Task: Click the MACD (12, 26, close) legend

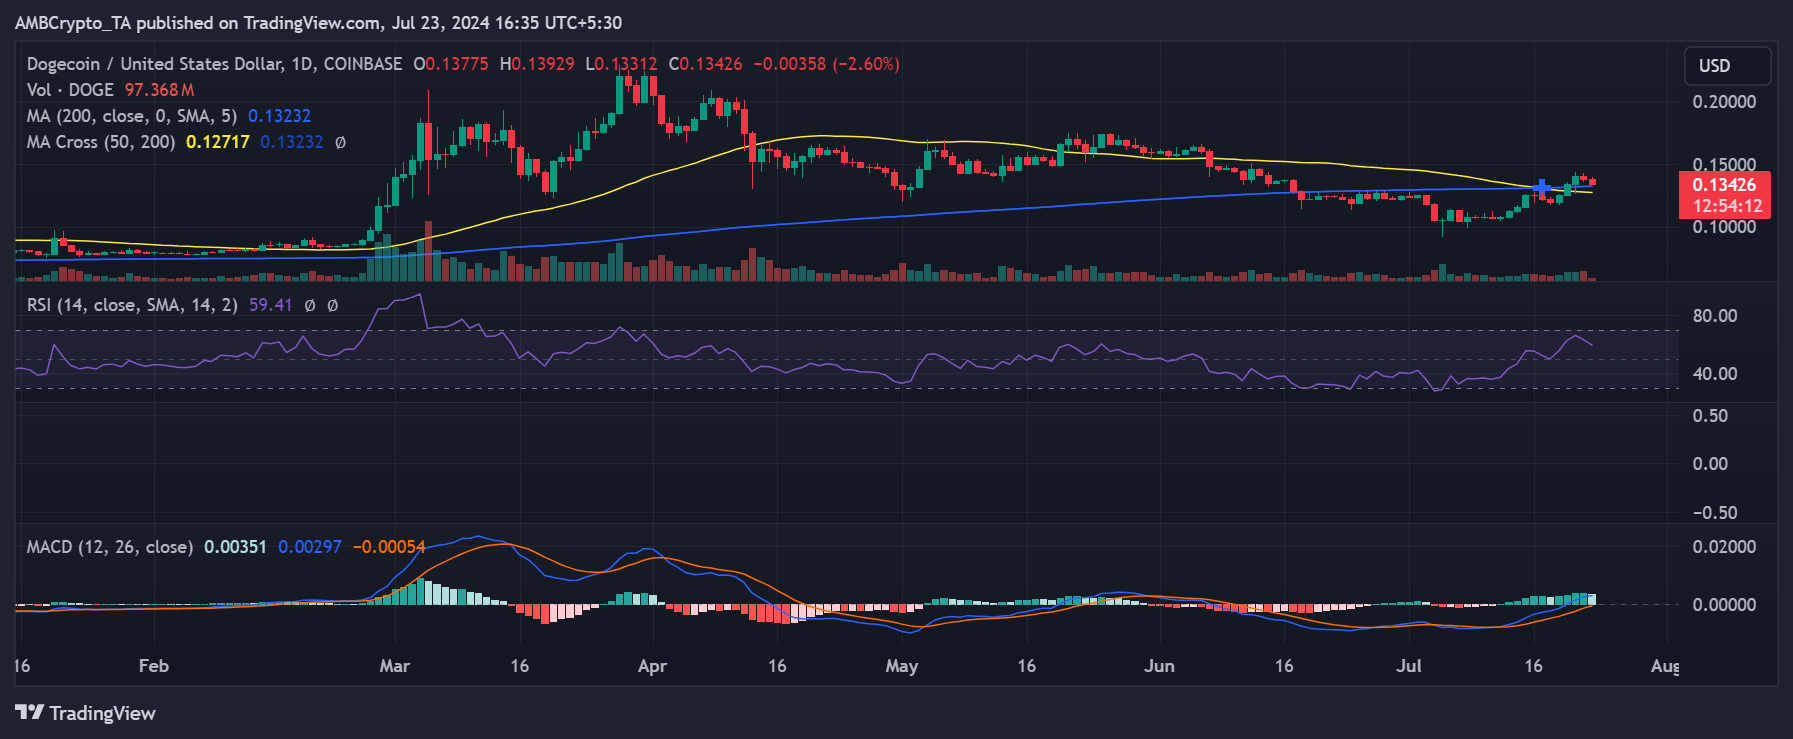Action: [110, 547]
